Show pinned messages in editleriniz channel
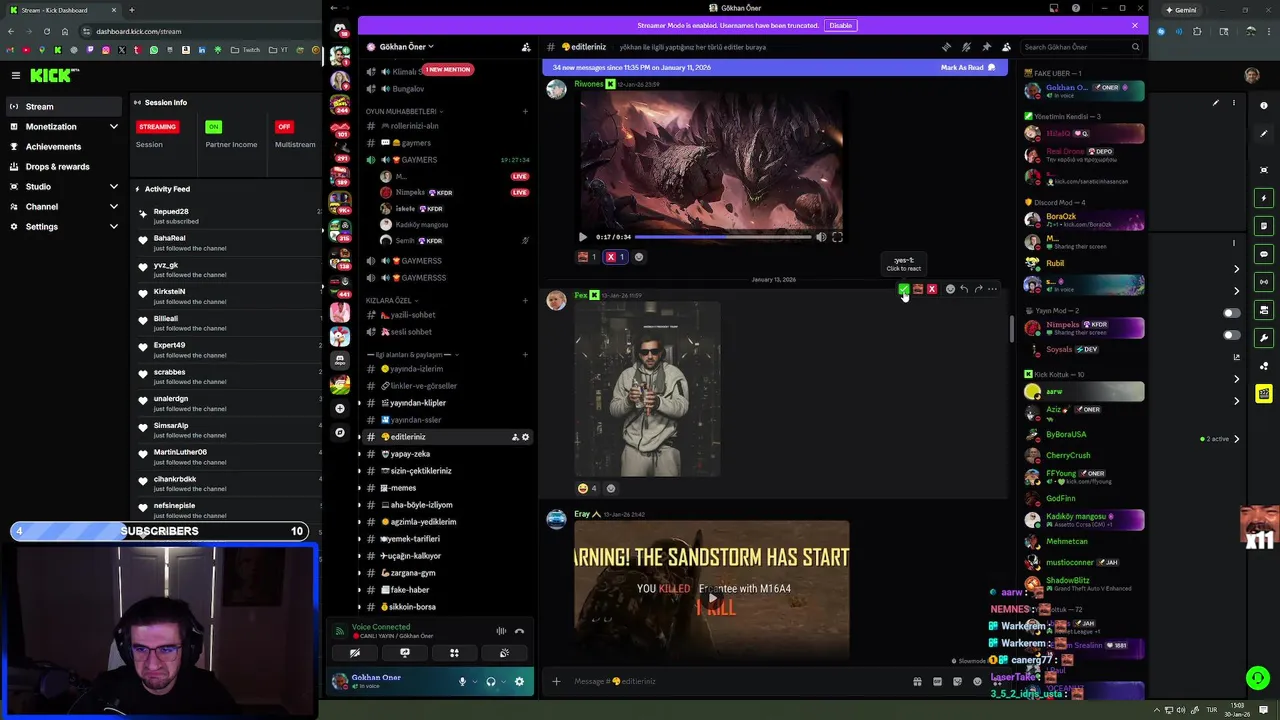 pos(986,47)
